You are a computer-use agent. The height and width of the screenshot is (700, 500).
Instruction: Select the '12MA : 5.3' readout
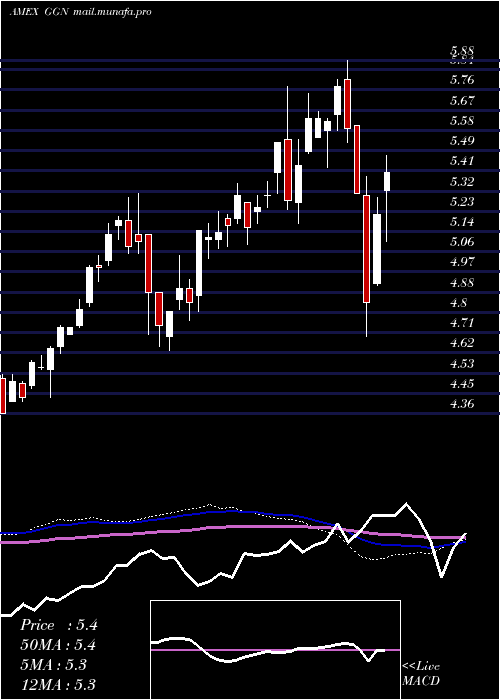click(58, 685)
